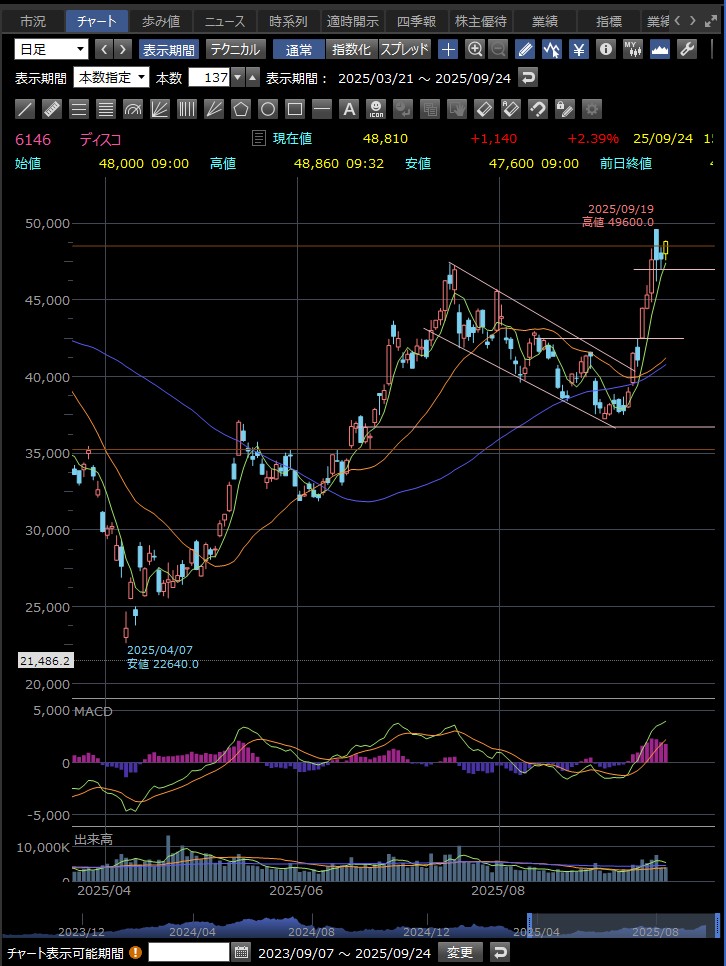
Task: Click the chart period date input field
Action: click(x=188, y=952)
